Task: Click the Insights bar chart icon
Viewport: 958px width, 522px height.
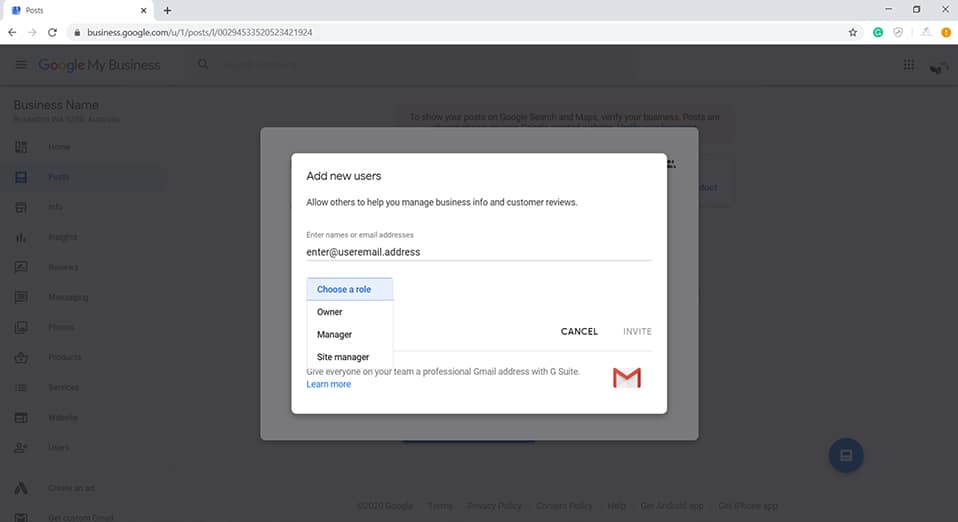Action: pyautogui.click(x=21, y=237)
